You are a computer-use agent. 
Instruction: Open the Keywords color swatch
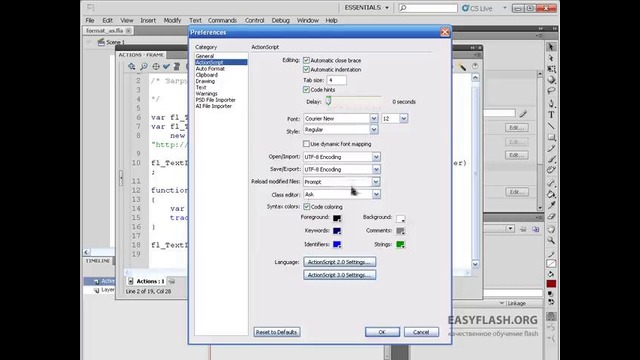click(337, 231)
